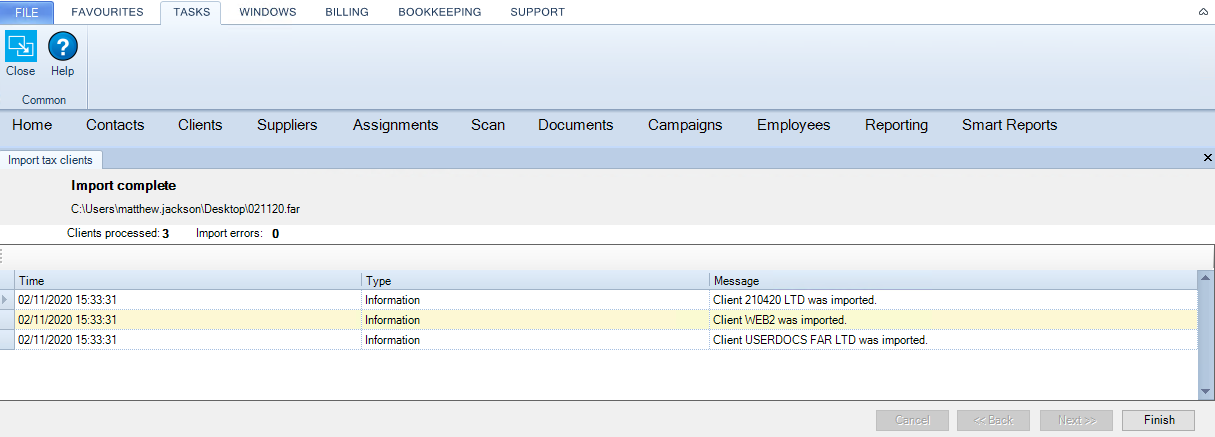Image resolution: width=1215 pixels, height=437 pixels.
Task: Select row 'Client USERDOCS FAR LTD was imported.'
Action: 598,340
